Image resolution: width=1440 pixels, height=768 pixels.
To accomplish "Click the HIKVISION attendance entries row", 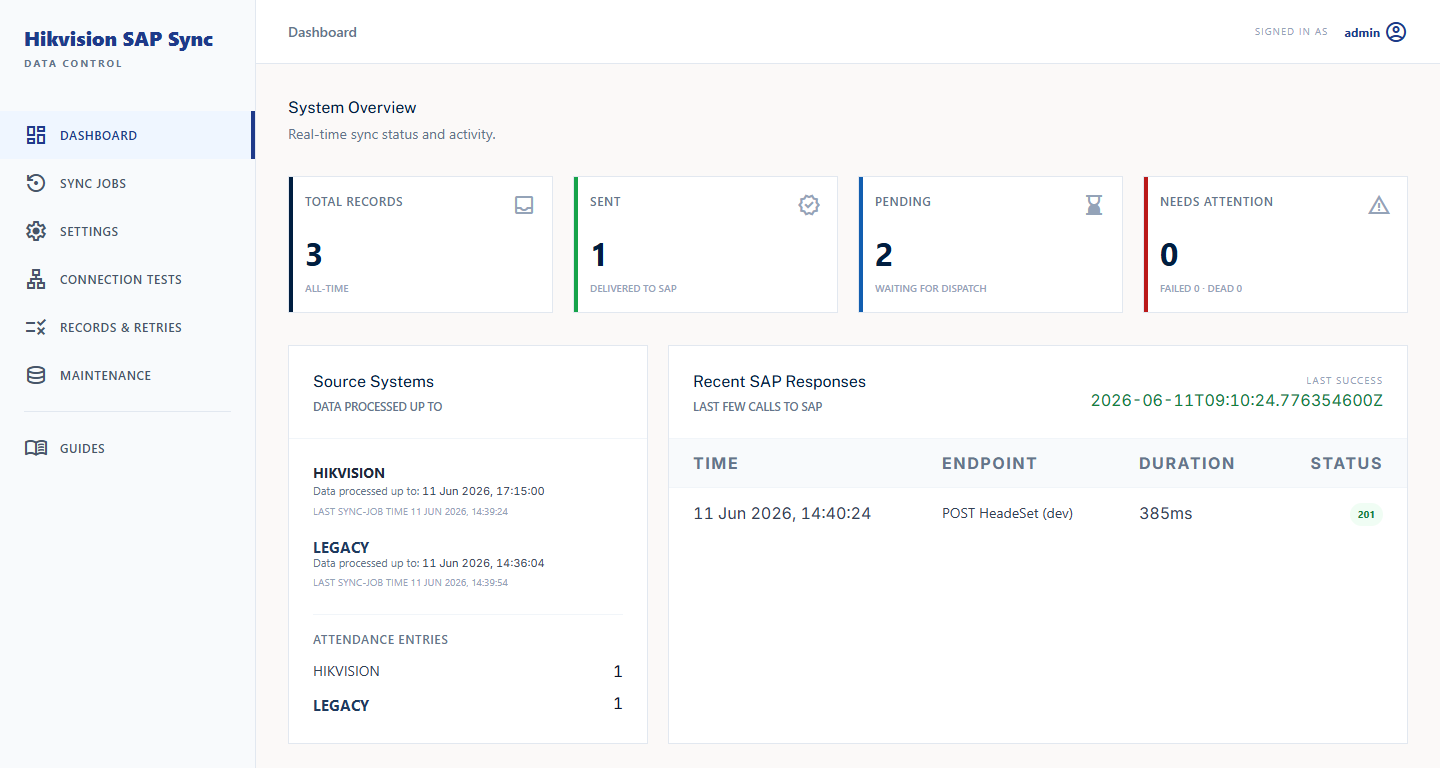I will tap(468, 671).
